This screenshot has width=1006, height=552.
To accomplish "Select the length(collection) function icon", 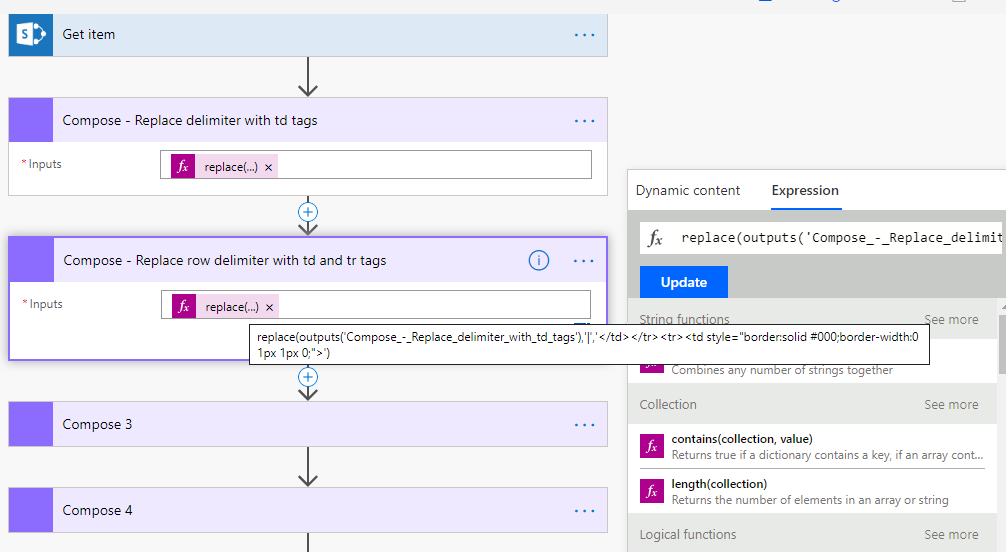I will (x=652, y=491).
